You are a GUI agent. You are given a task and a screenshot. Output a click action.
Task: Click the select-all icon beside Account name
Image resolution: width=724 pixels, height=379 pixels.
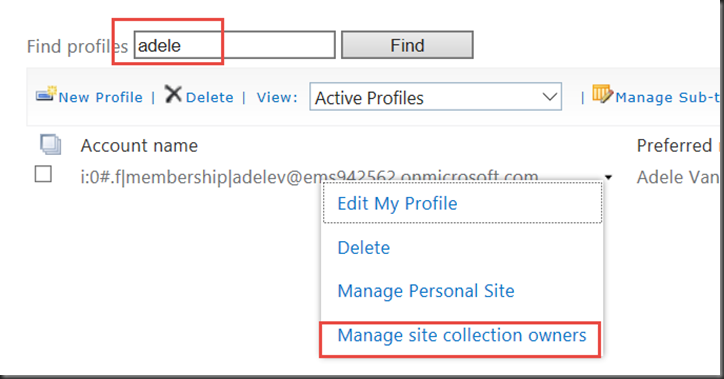50,144
